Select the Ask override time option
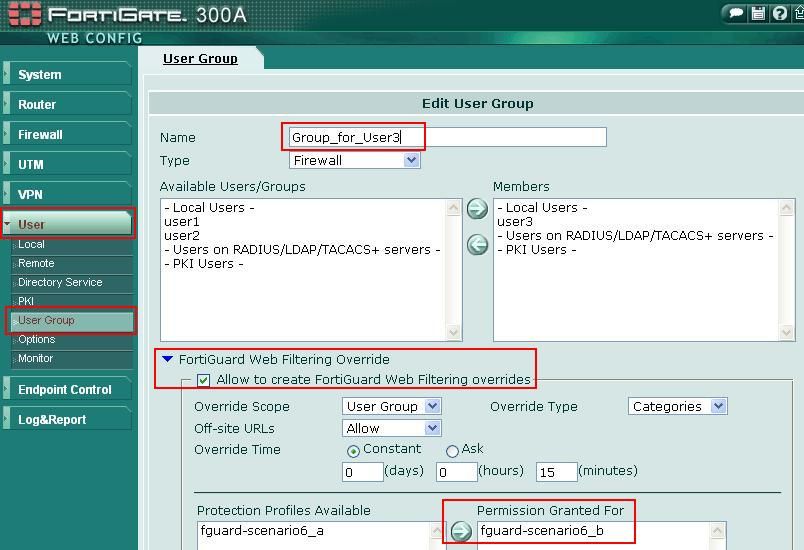This screenshot has width=804, height=550. tap(452, 451)
